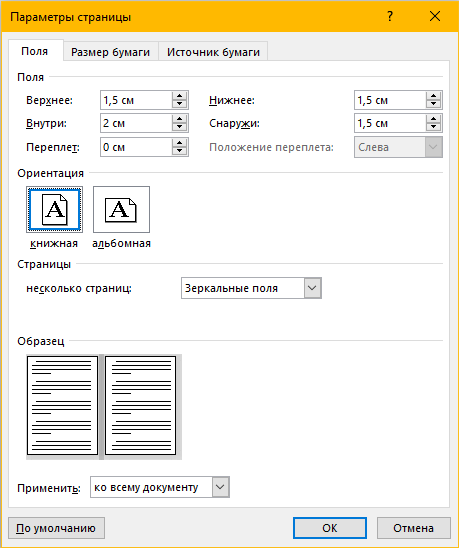
Task: Click the Образец page preview thumbnail
Action: click(104, 407)
